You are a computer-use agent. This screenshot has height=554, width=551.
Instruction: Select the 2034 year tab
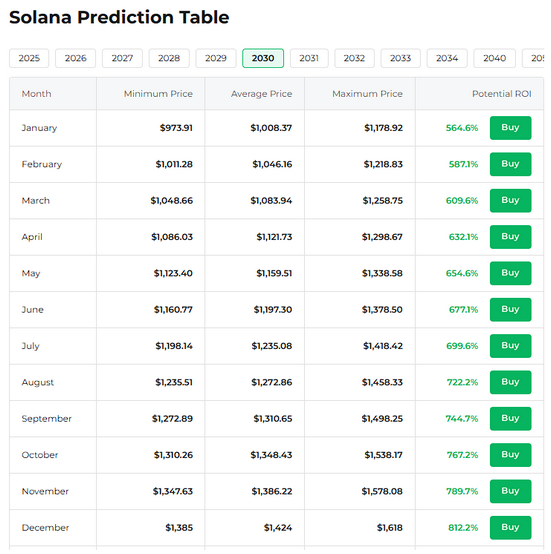pyautogui.click(x=447, y=58)
